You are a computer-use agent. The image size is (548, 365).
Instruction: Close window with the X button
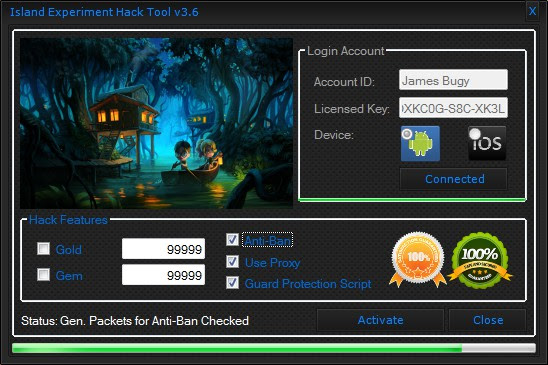(532, 11)
